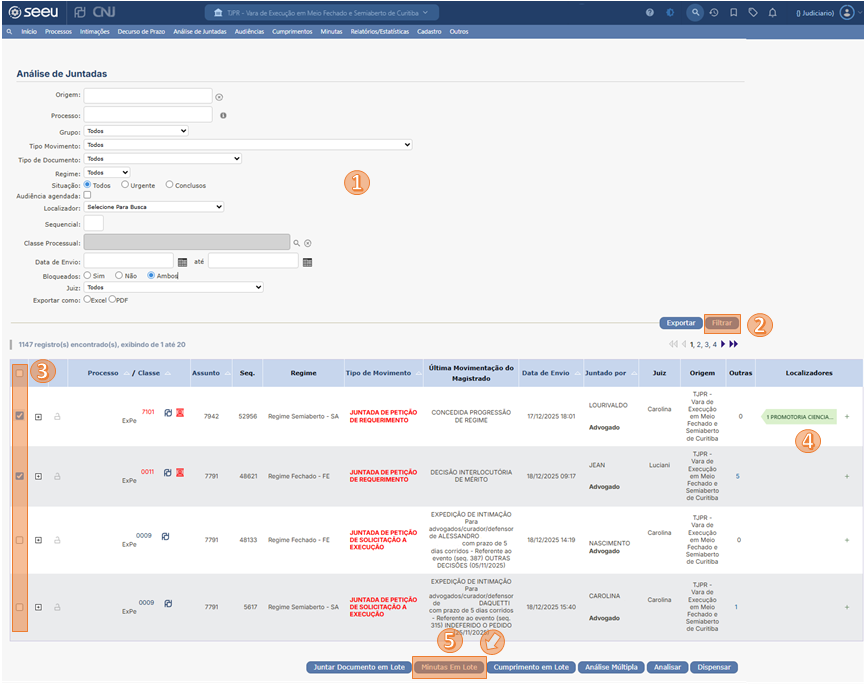Viewport: 866px width, 686px height.
Task: Check the Audiência agendada checkbox
Action: point(88,196)
